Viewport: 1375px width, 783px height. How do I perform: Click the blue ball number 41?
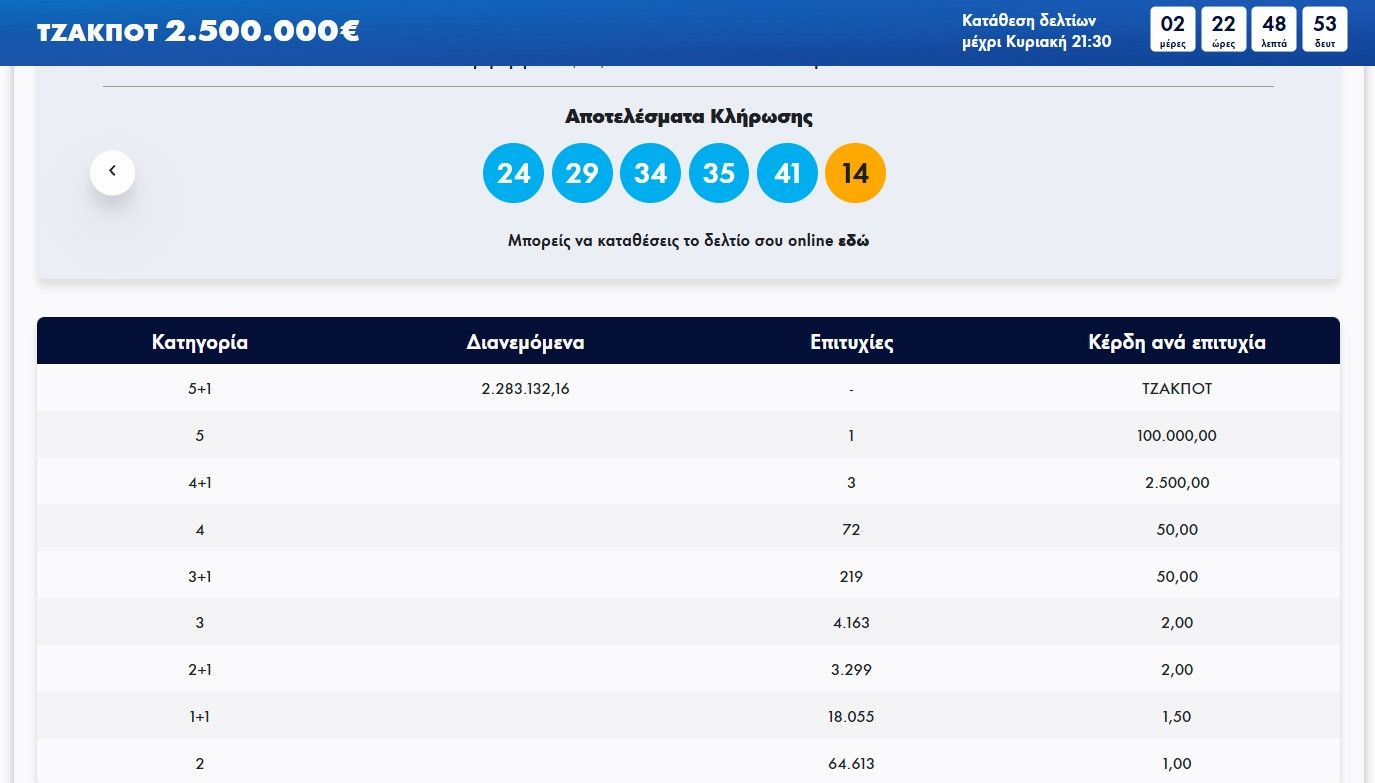(787, 173)
